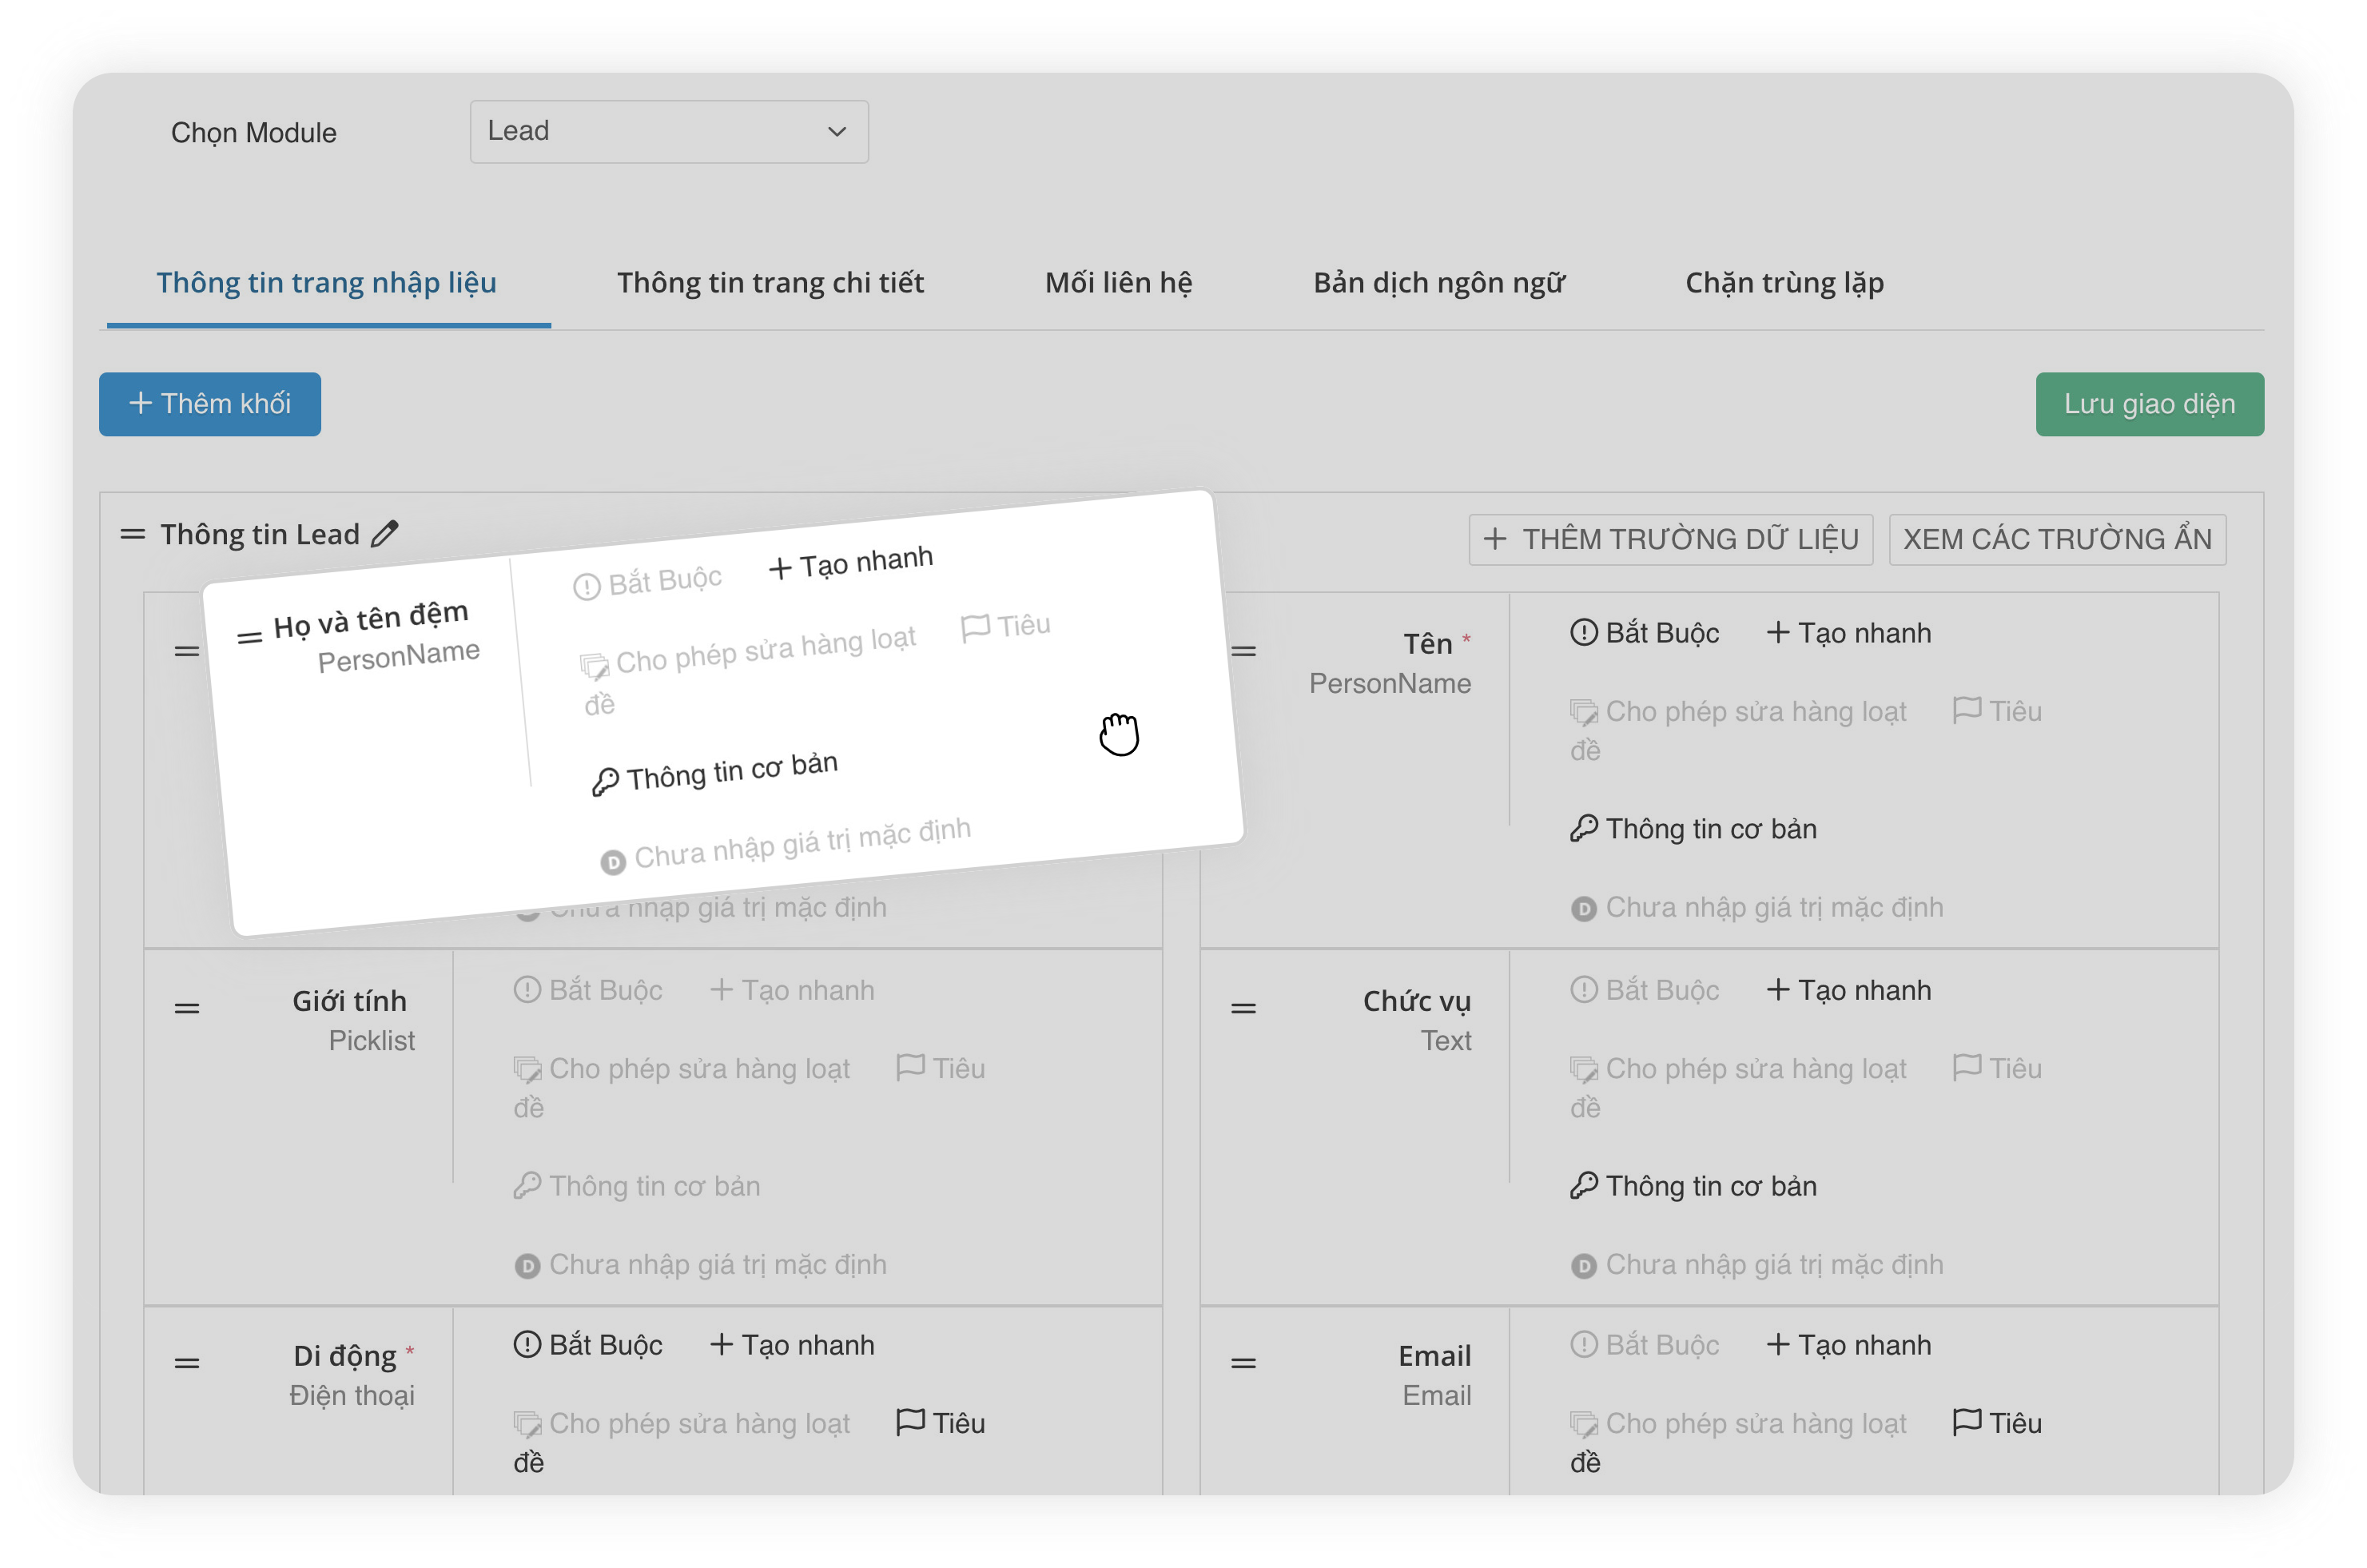
Task: Click drag handle of Thông tin Lead block
Action: [x=133, y=534]
